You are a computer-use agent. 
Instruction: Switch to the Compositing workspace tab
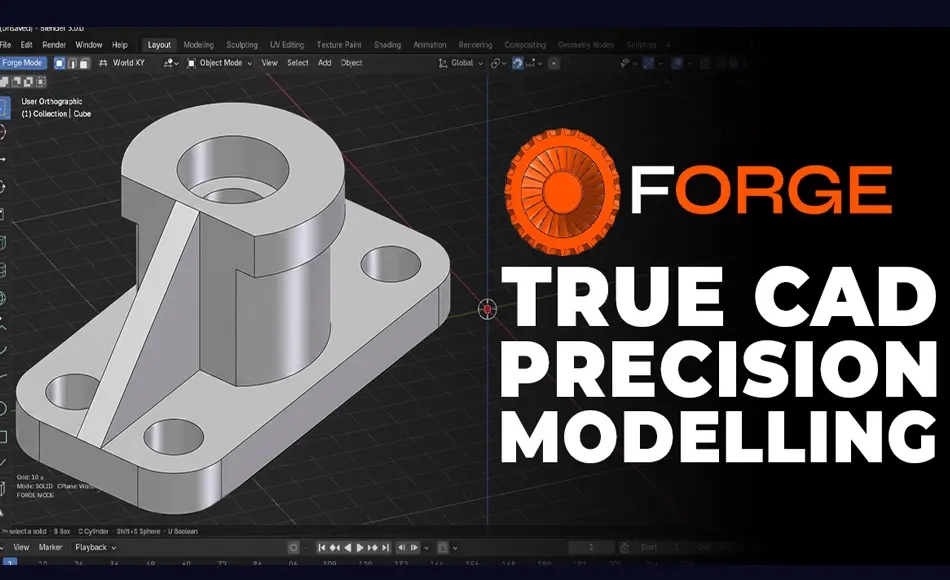[525, 45]
